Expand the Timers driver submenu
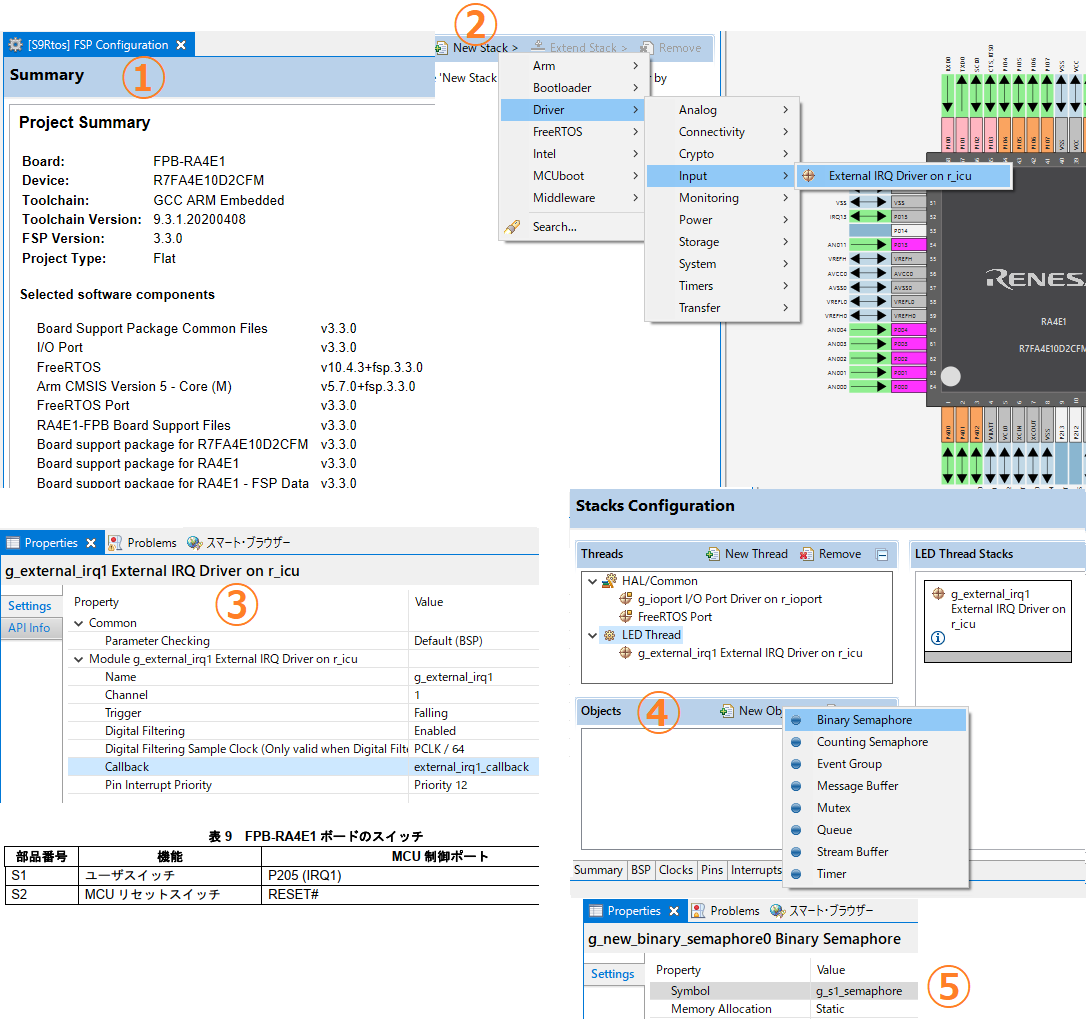 click(723, 286)
